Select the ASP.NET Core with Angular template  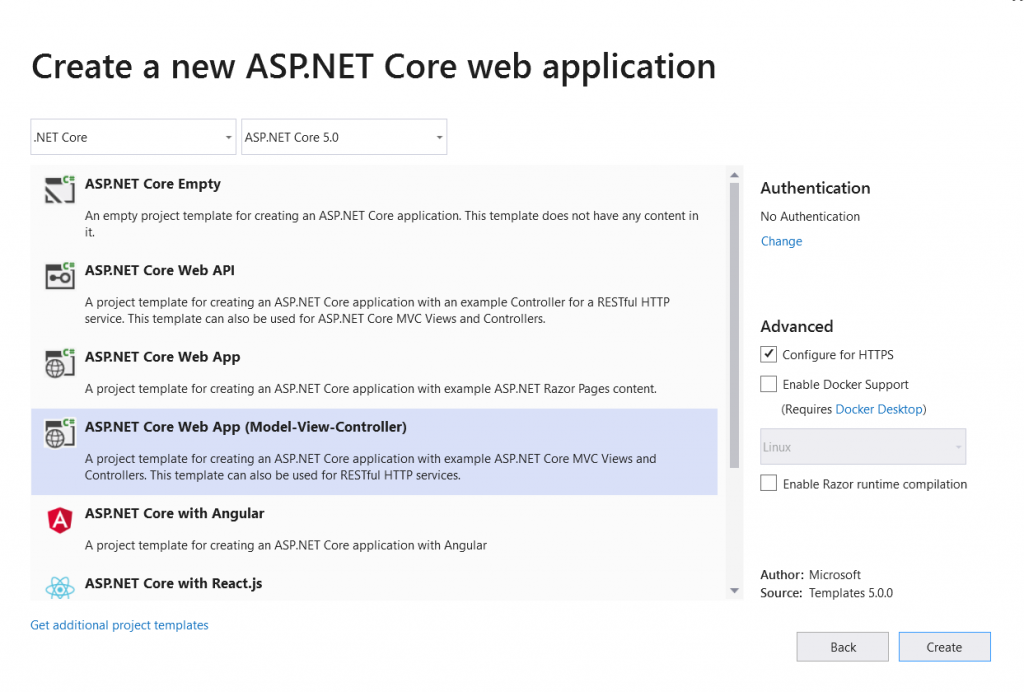tap(300, 521)
